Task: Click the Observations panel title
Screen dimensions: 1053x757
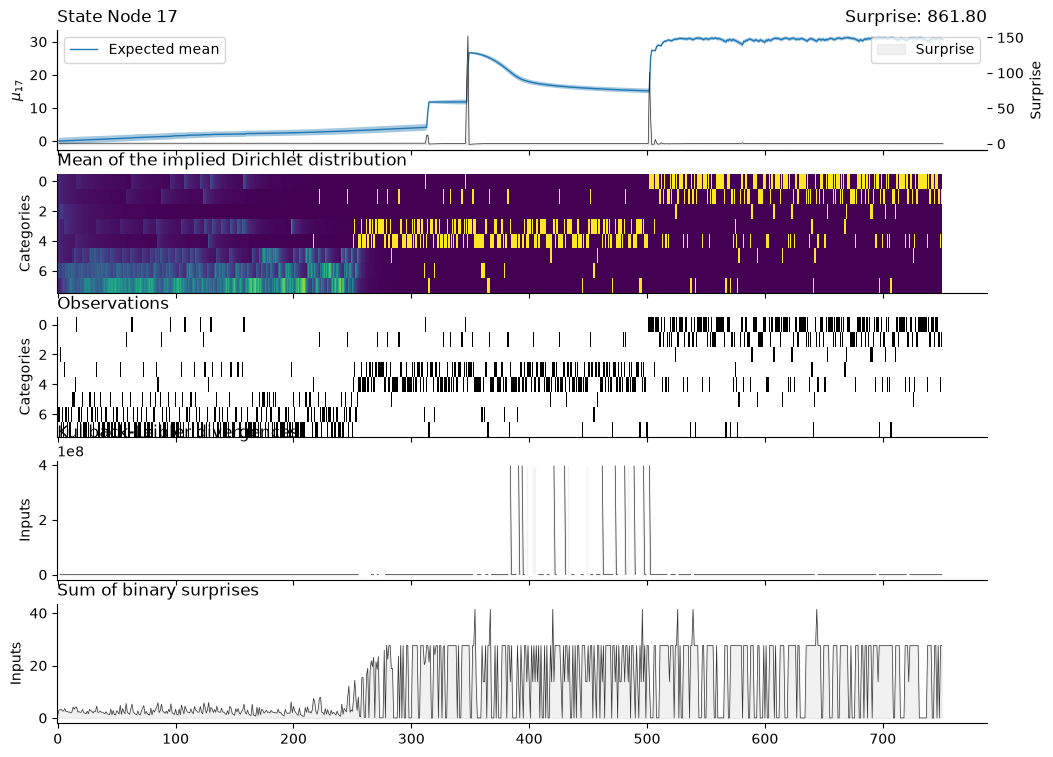Action: click(x=113, y=304)
